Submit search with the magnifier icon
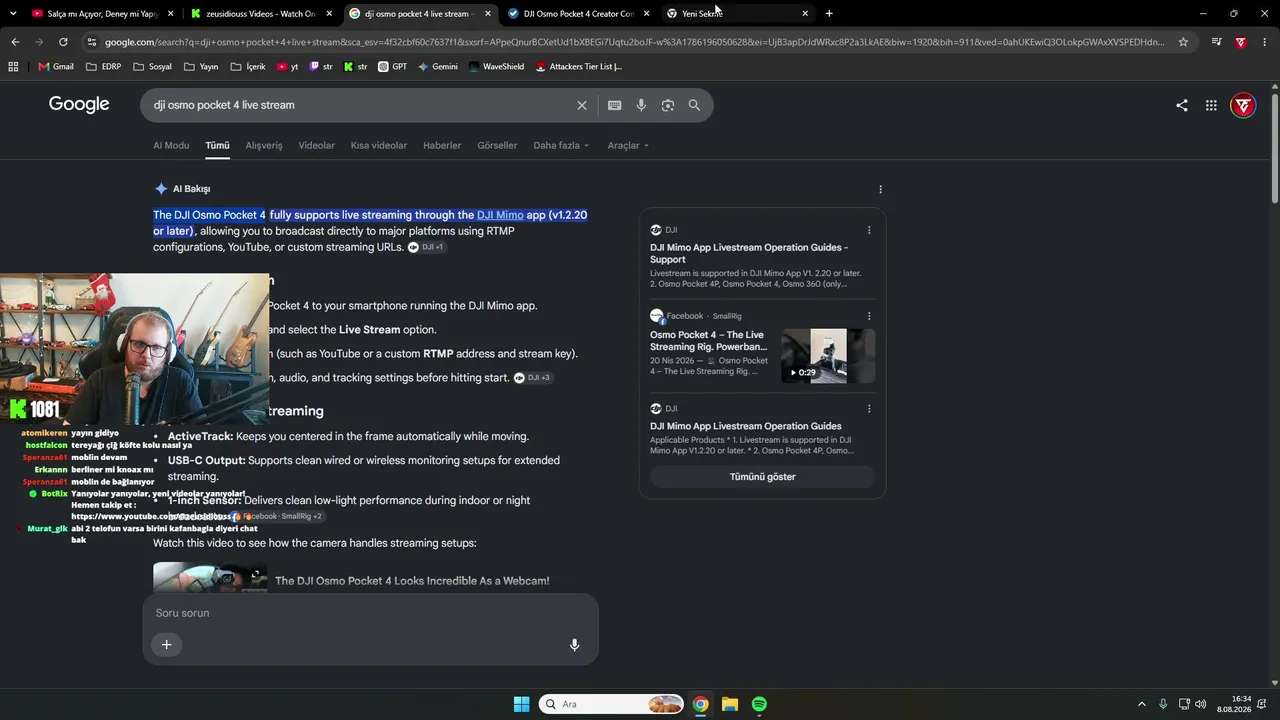This screenshot has height=720, width=1280. [x=694, y=105]
